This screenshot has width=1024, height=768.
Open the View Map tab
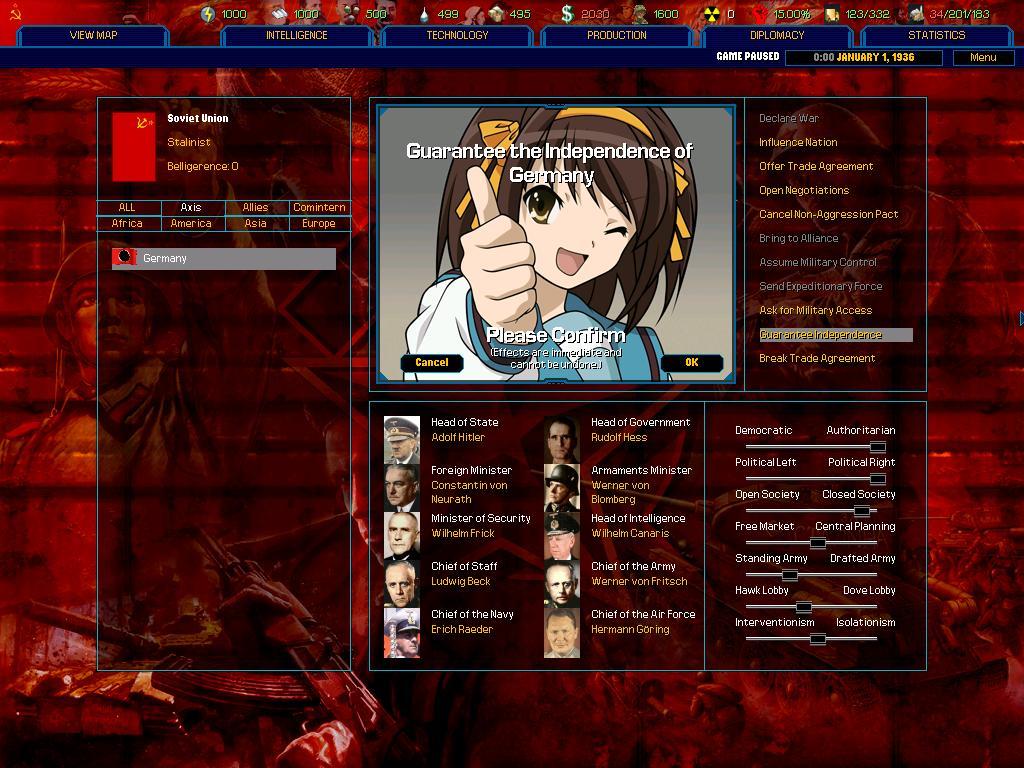[93, 35]
